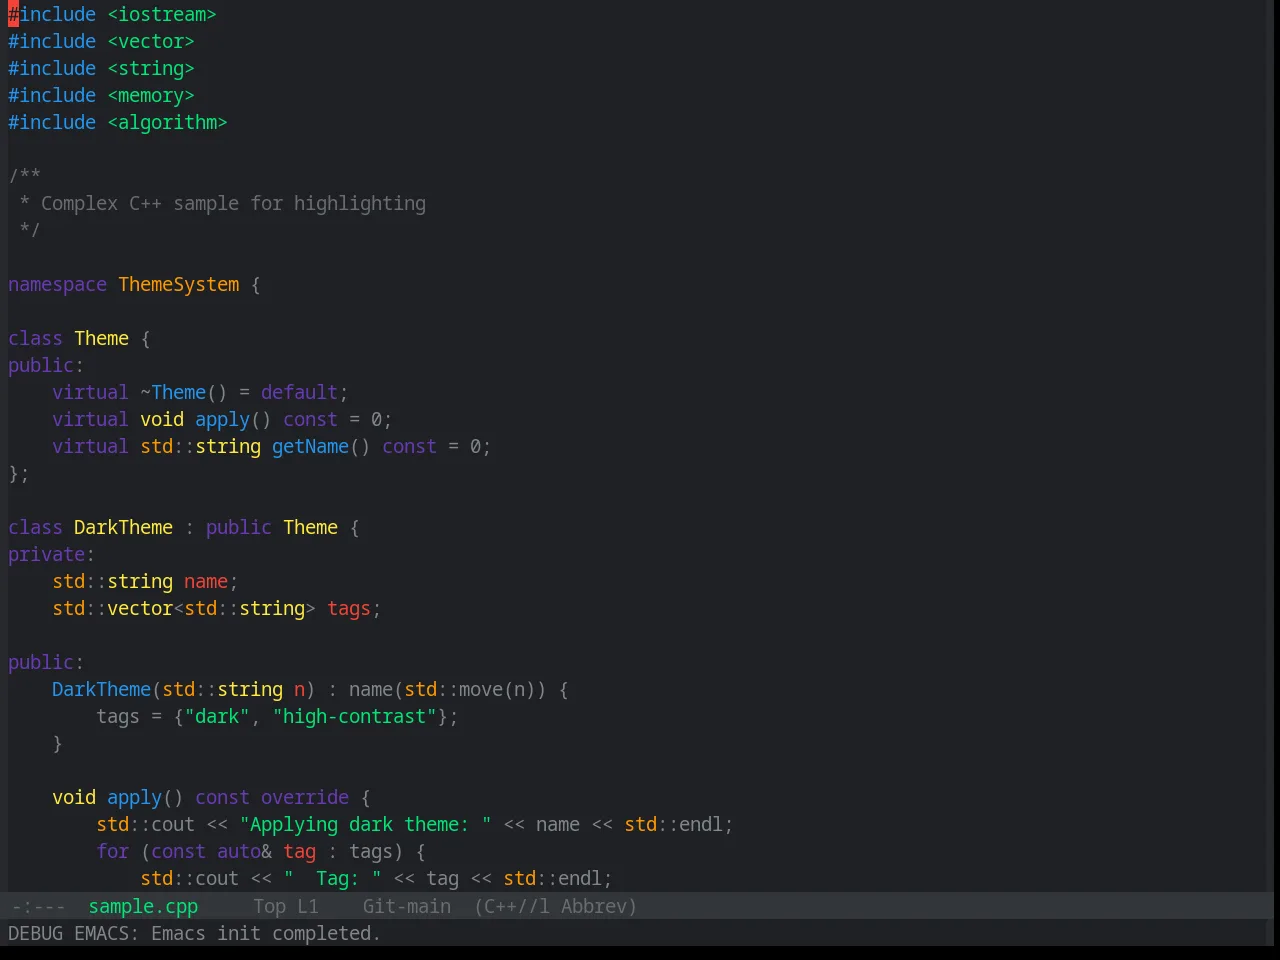
Task: Click the default keyword
Action: pos(299,392)
